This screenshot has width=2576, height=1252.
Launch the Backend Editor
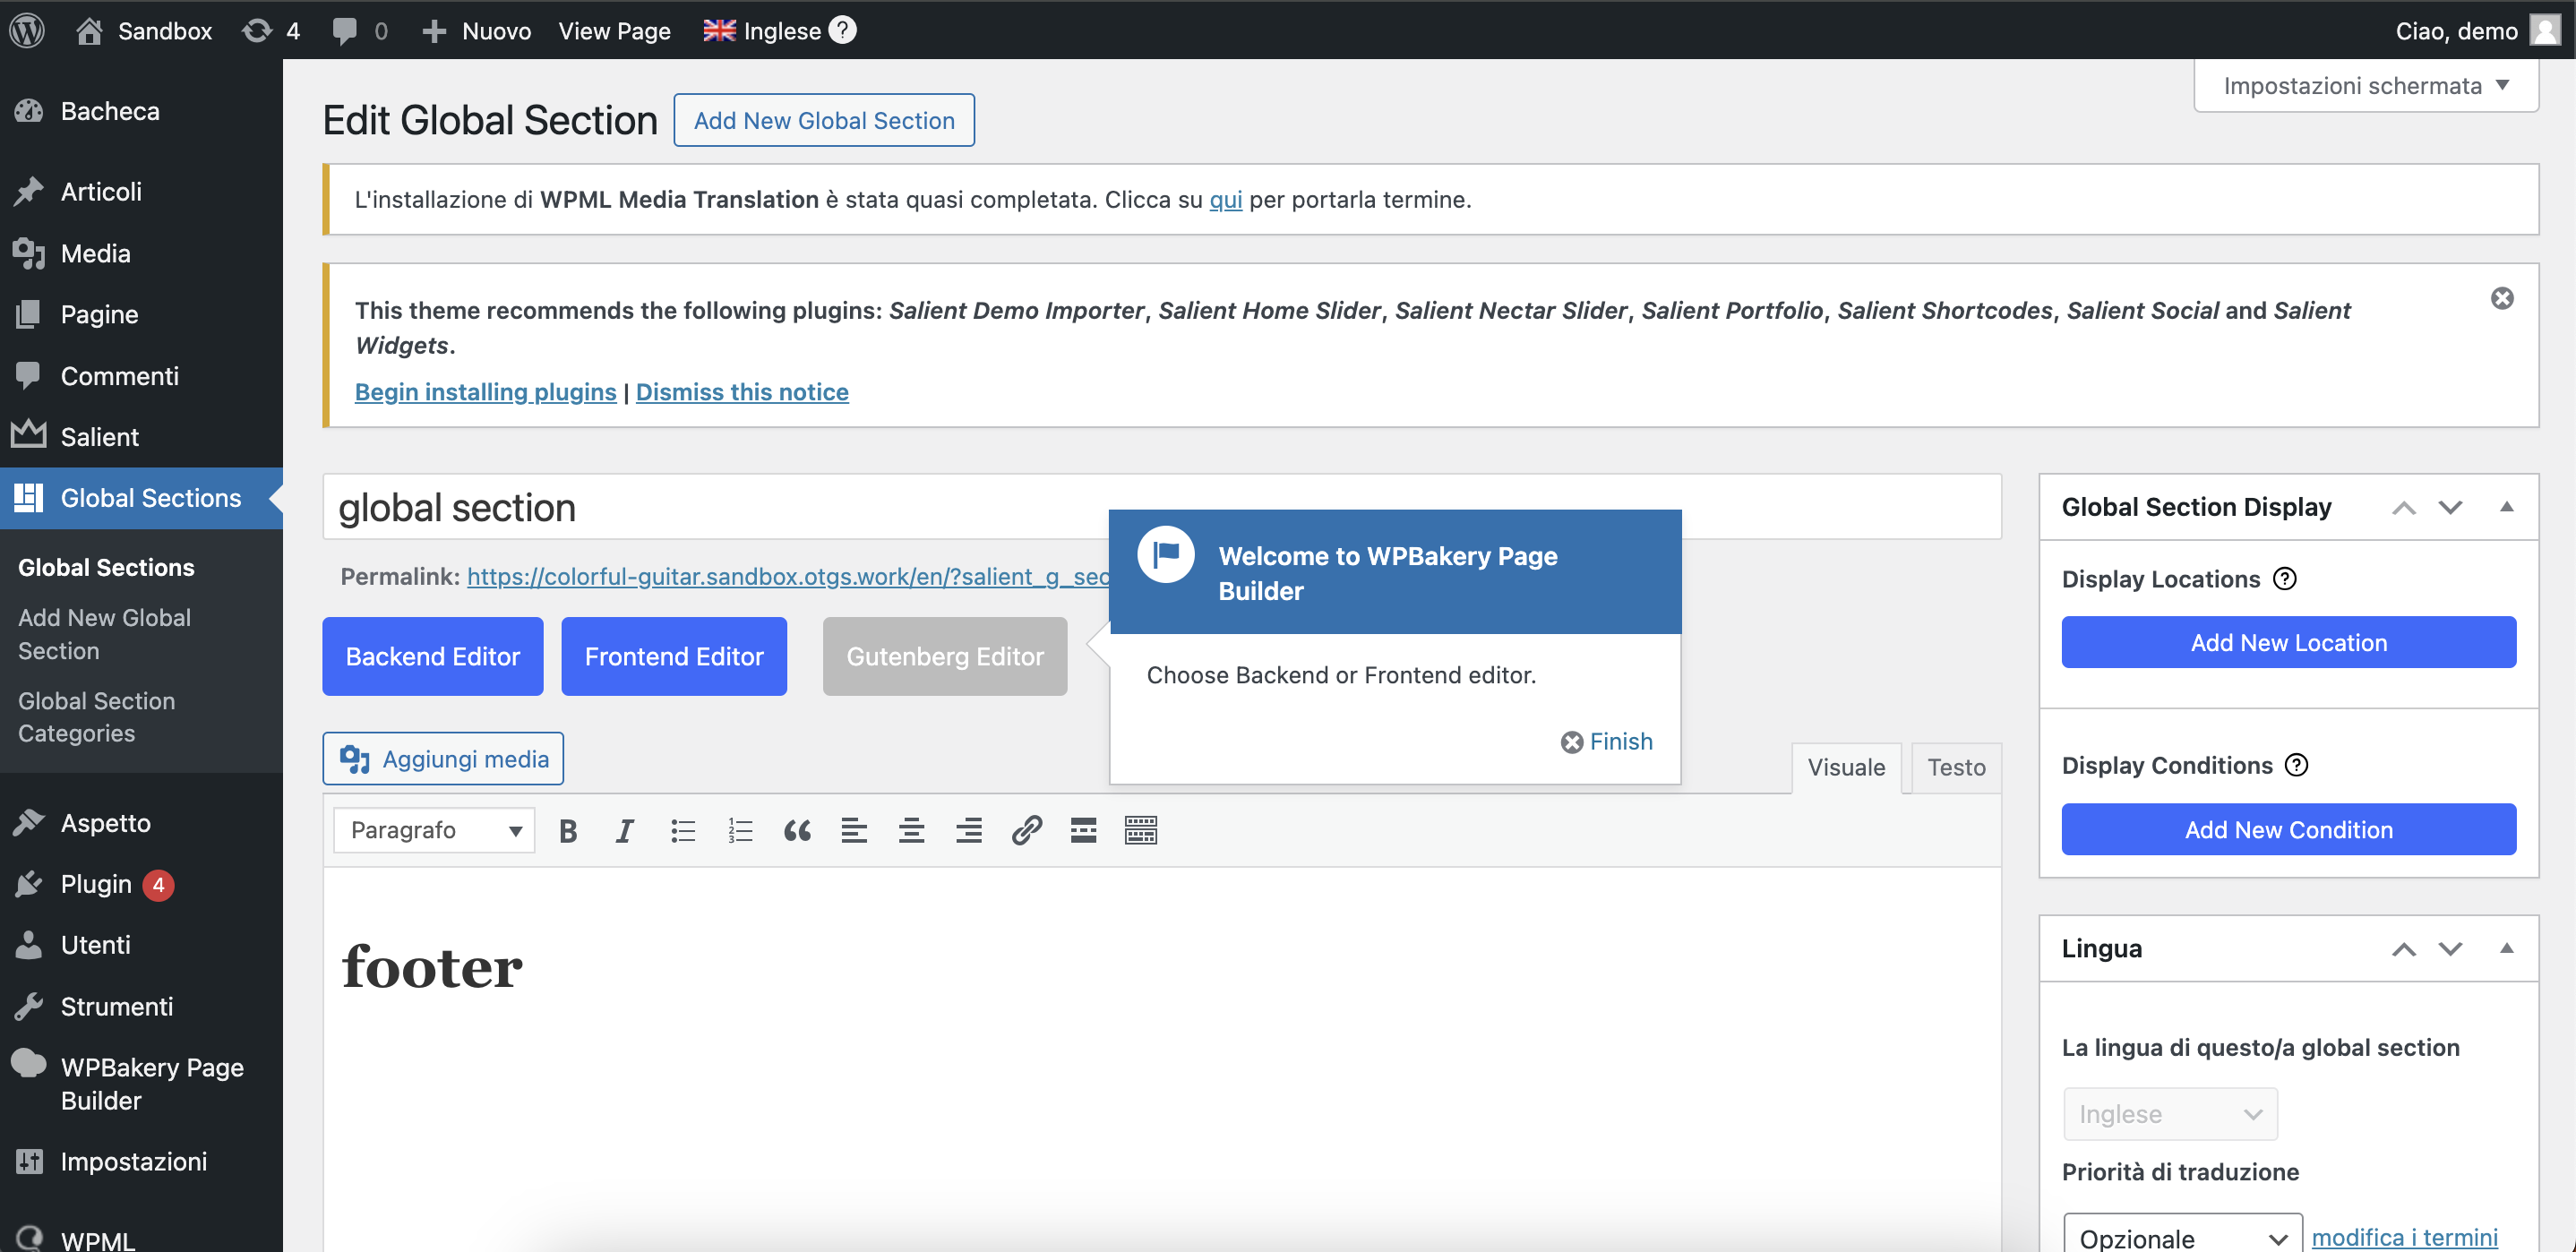pos(433,656)
